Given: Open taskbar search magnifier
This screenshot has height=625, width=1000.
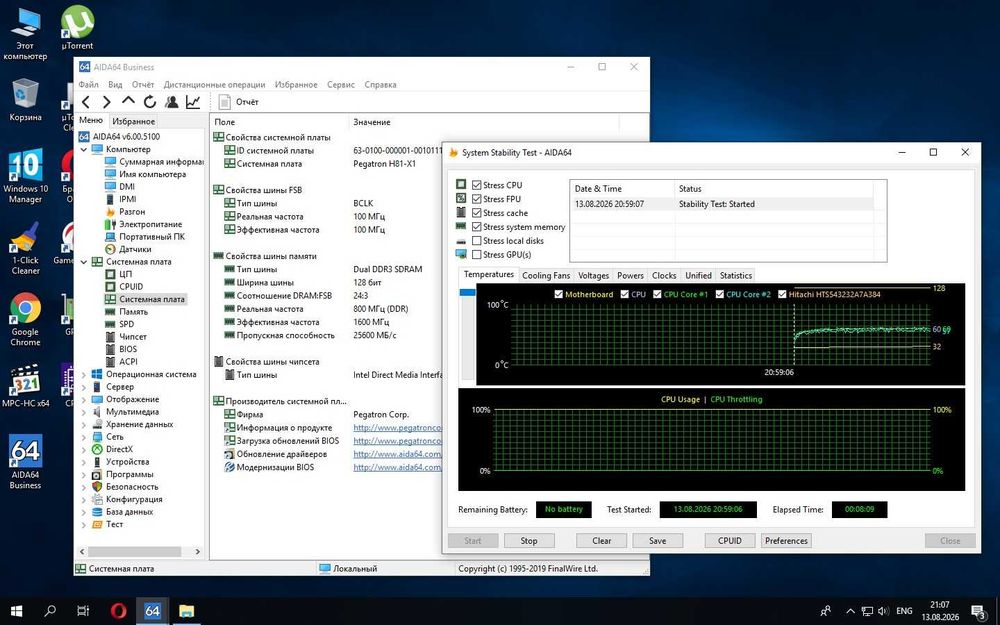Looking at the screenshot, I should [x=50, y=610].
